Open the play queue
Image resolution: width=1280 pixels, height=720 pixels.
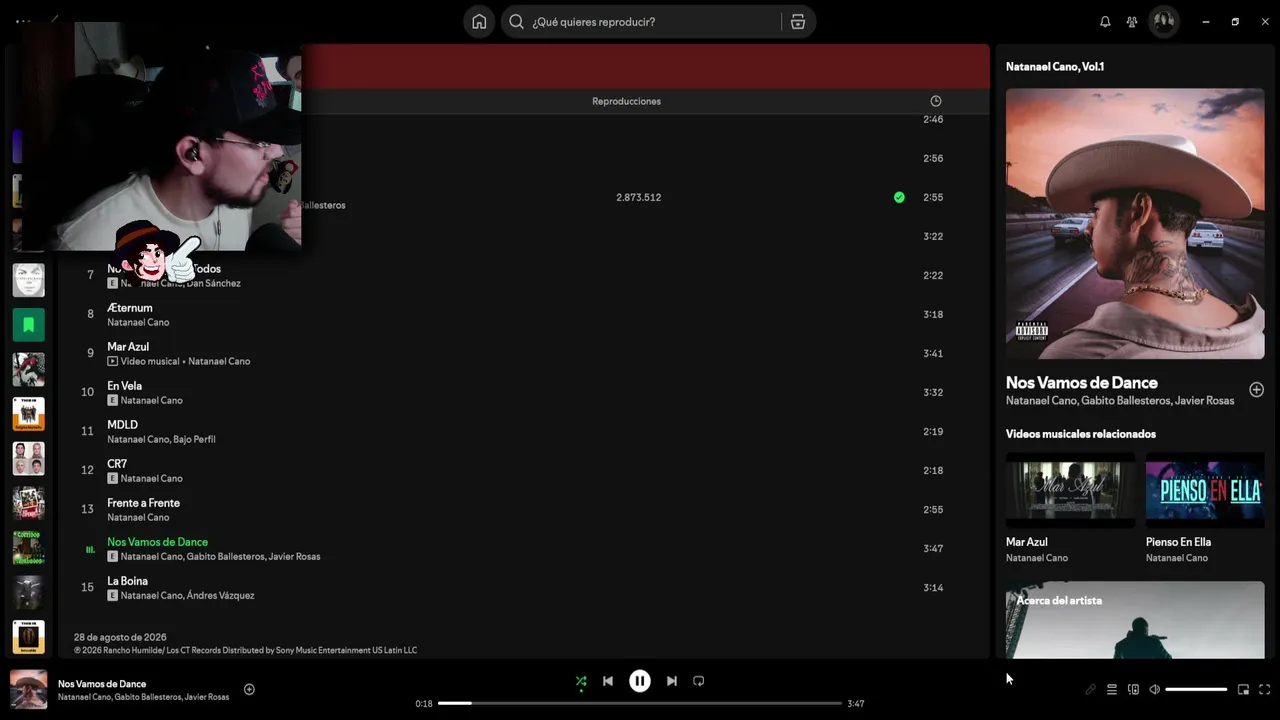click(1112, 689)
